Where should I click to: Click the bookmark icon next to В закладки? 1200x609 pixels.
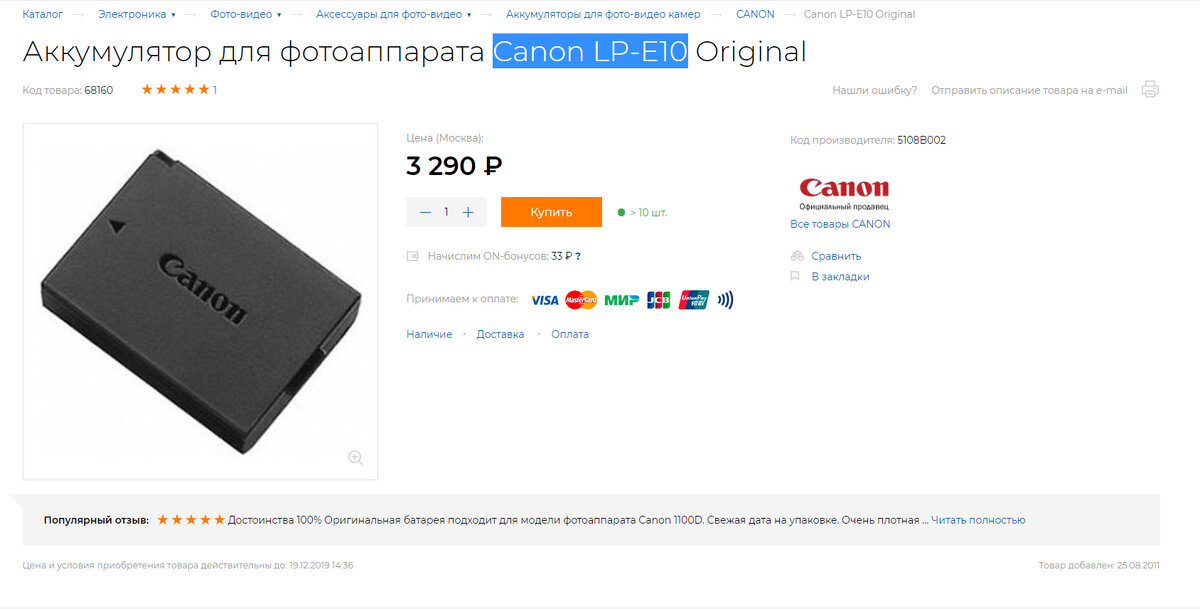795,276
